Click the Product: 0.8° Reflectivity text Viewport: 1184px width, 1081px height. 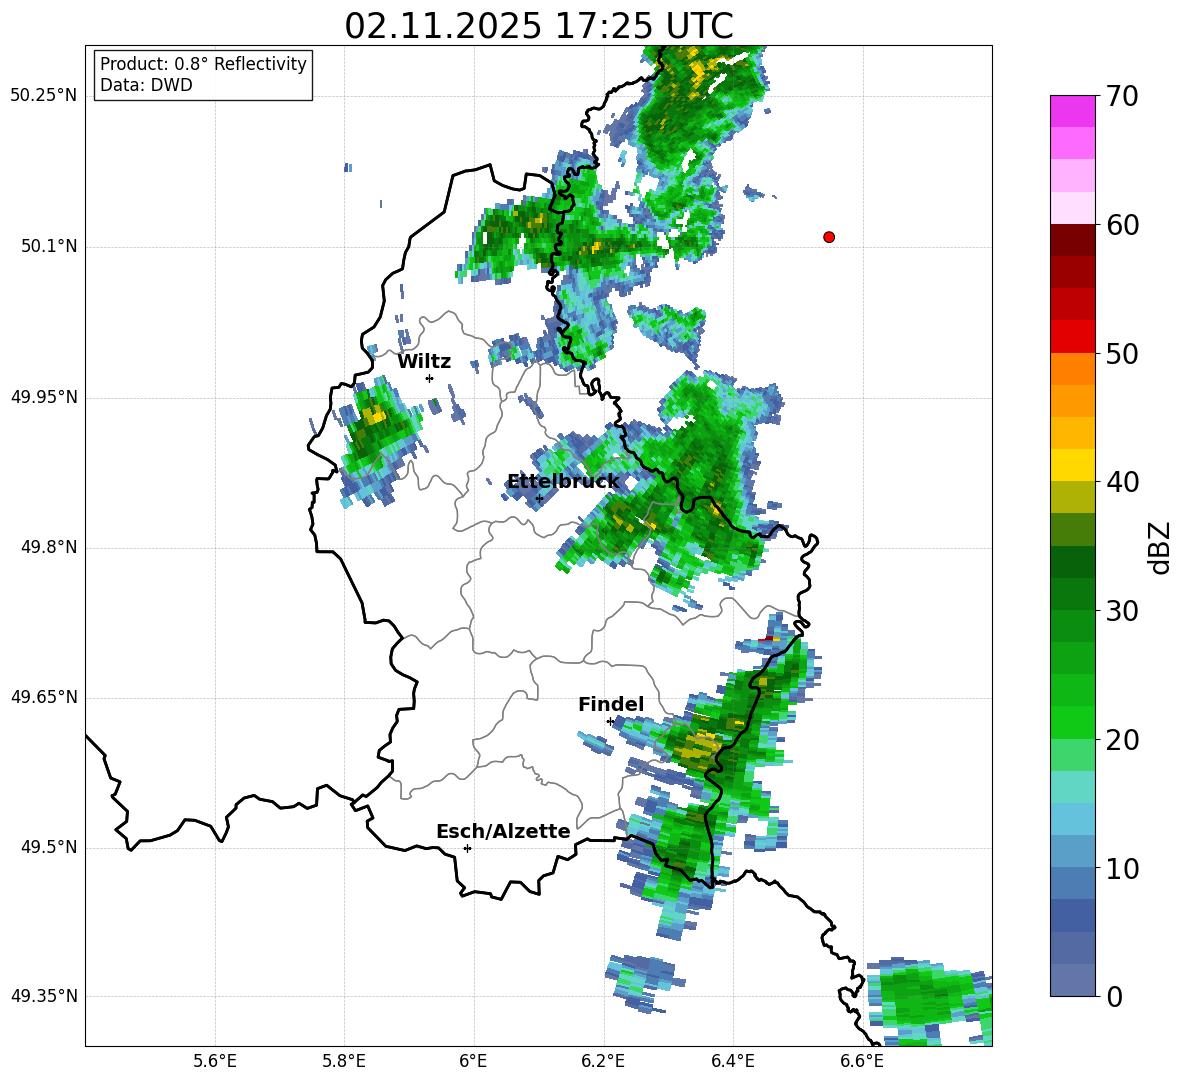click(x=203, y=64)
